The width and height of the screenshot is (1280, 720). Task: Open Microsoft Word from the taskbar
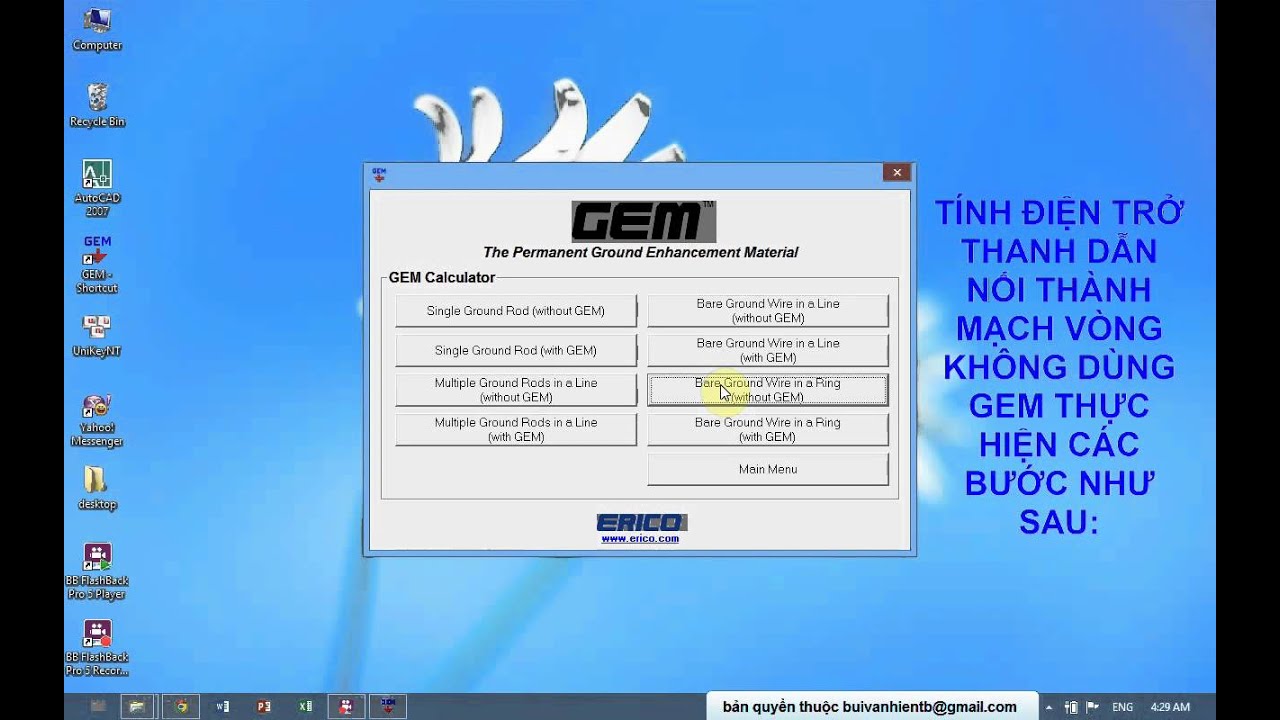222,706
